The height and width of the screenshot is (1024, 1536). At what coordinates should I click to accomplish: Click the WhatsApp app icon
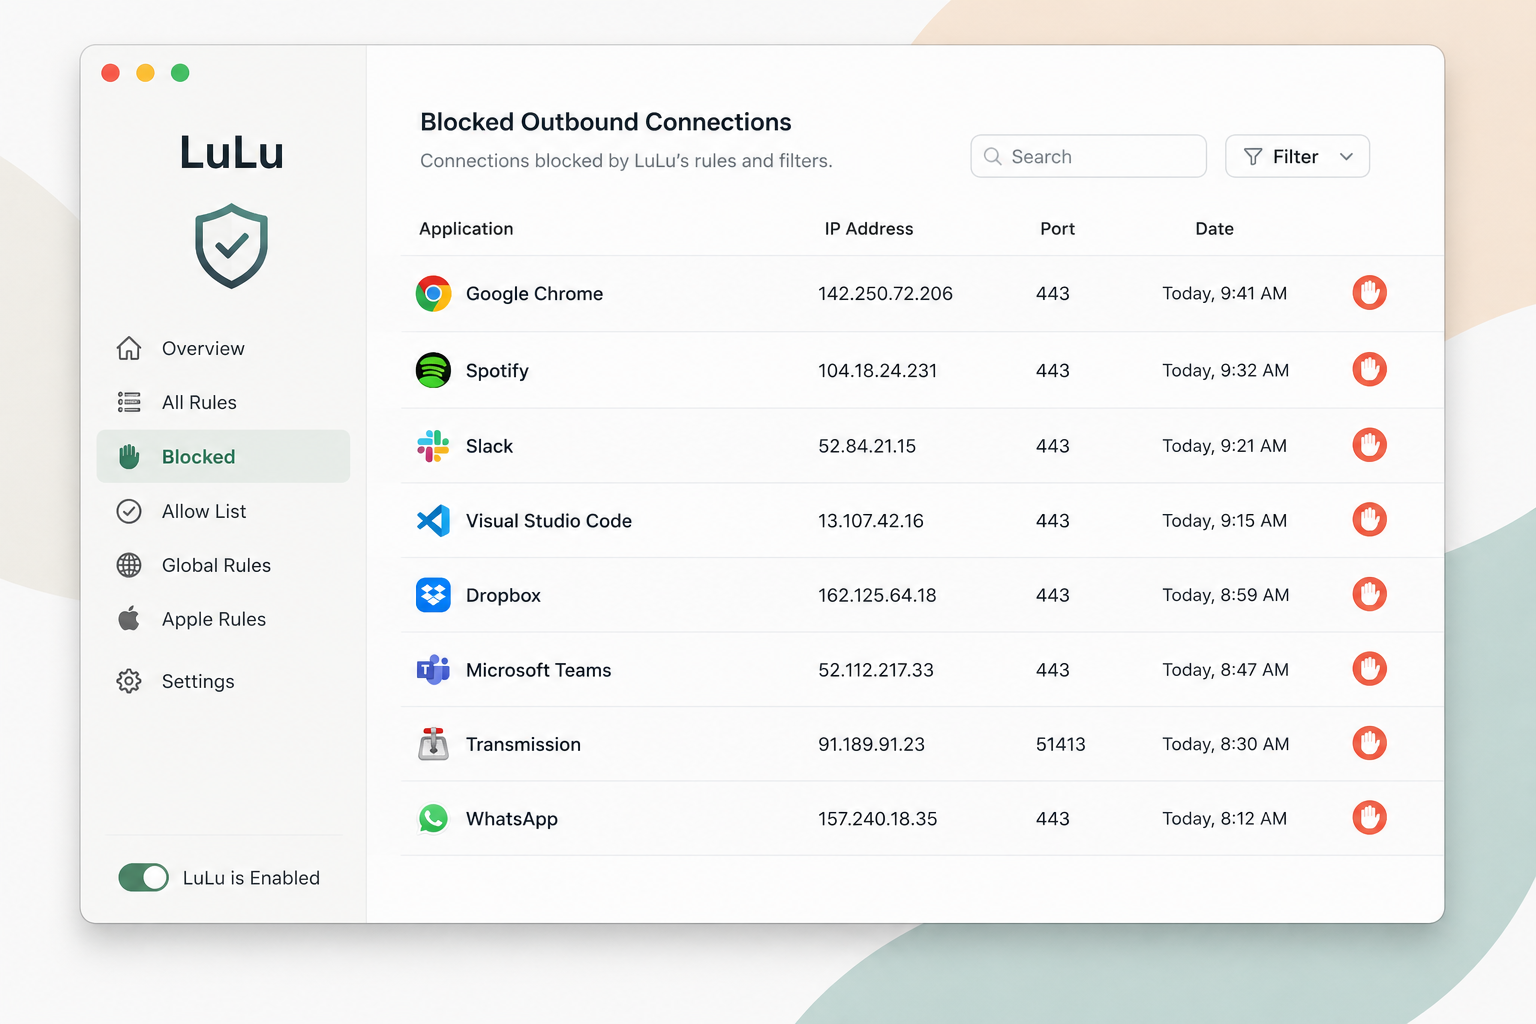click(433, 818)
